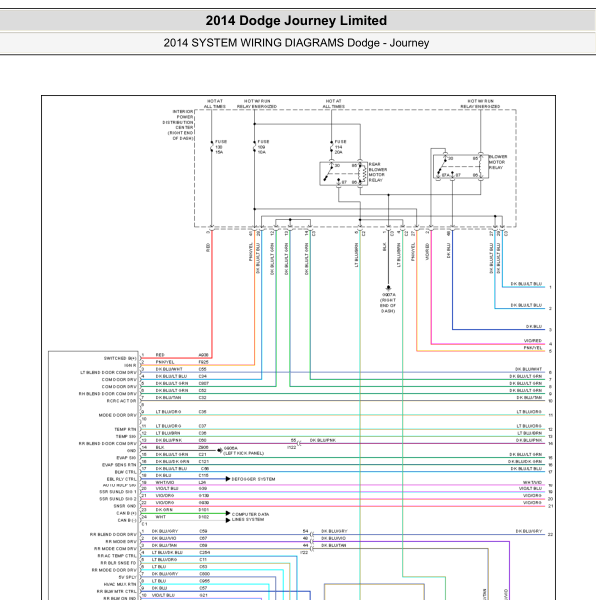Select the '2014 Dodge Journey Limited' title
This screenshot has width=596, height=600.
click(296, 20)
